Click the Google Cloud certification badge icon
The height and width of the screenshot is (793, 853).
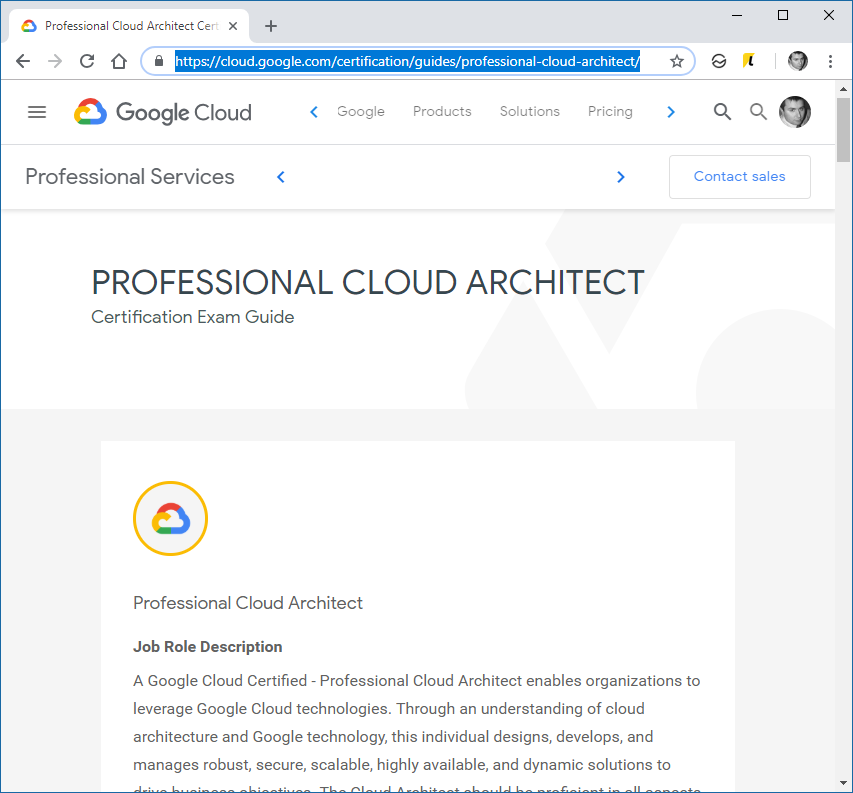click(170, 518)
